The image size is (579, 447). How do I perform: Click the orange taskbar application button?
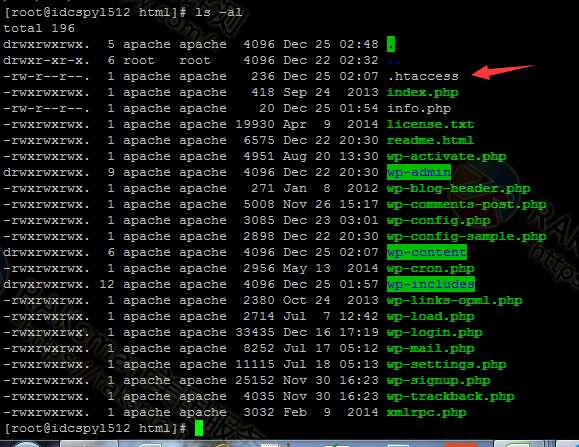point(460,444)
